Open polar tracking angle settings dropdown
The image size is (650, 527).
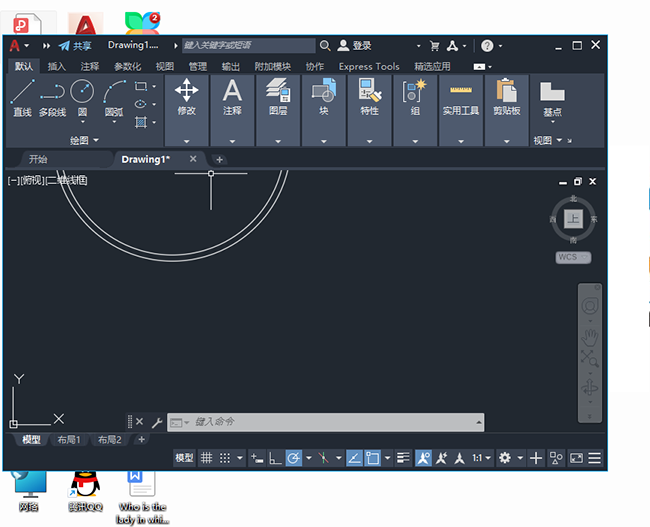pos(308,458)
